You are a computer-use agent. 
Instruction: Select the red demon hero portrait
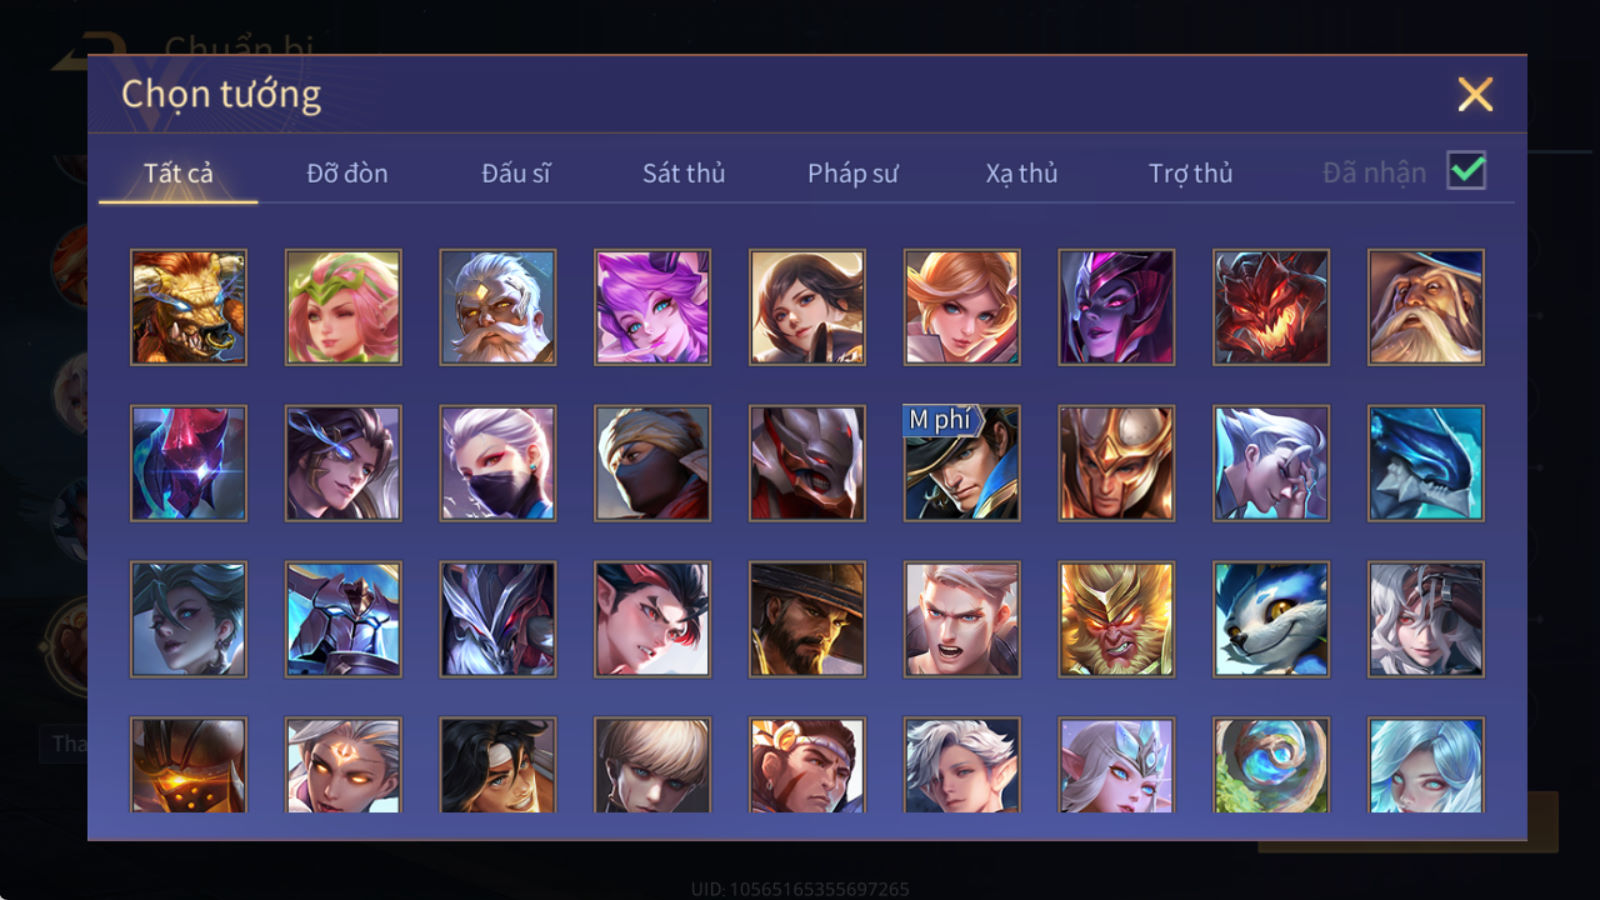1271,307
